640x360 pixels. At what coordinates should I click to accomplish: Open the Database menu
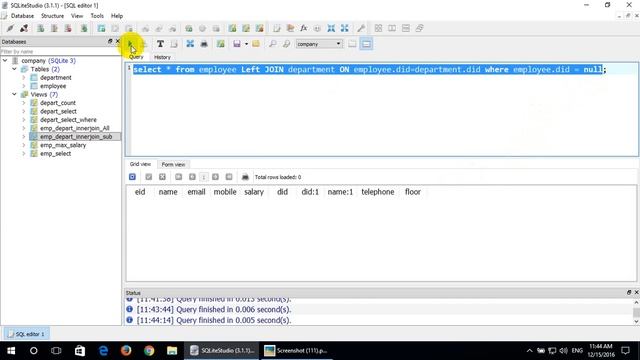22,16
